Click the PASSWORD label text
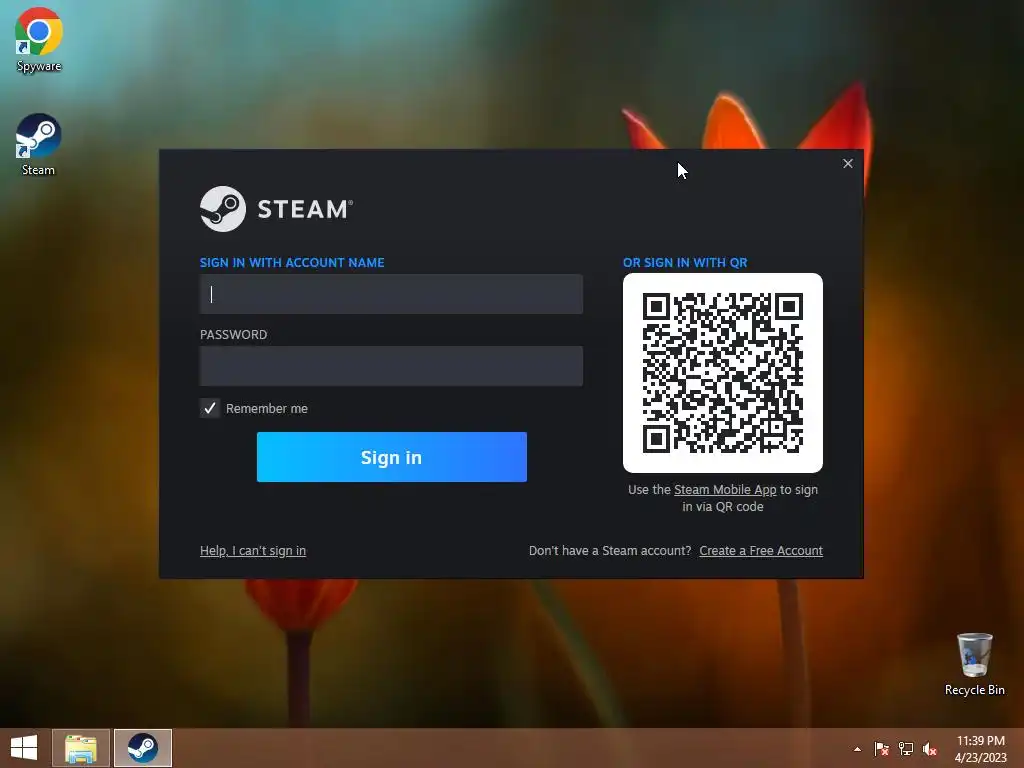The width and height of the screenshot is (1024, 768). click(233, 334)
